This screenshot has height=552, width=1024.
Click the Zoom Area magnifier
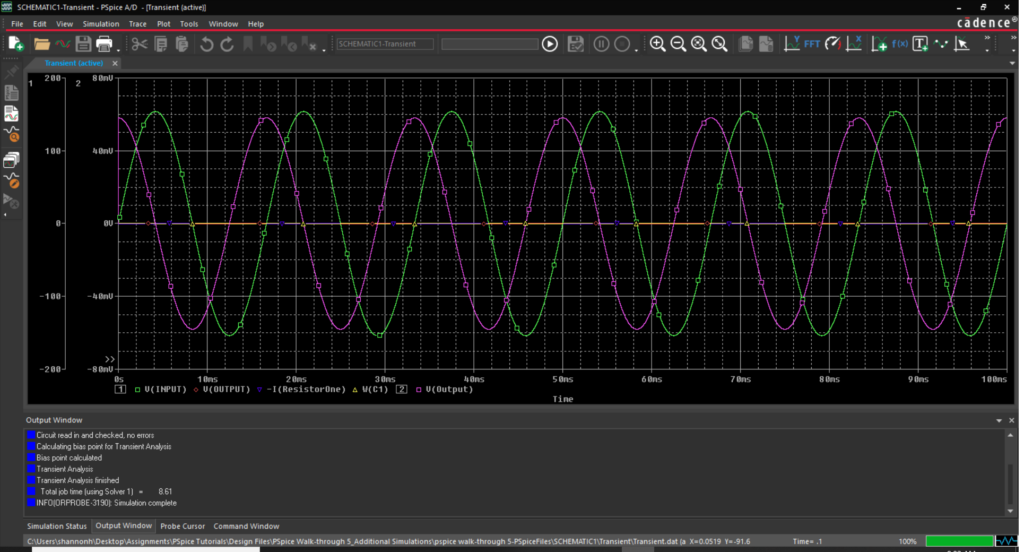pyautogui.click(x=699, y=44)
